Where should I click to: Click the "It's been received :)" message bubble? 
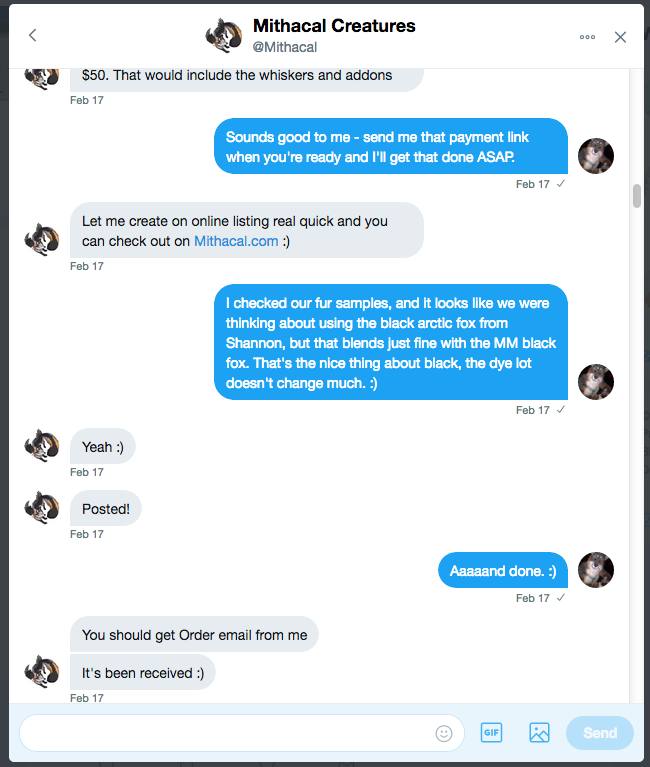coord(143,673)
